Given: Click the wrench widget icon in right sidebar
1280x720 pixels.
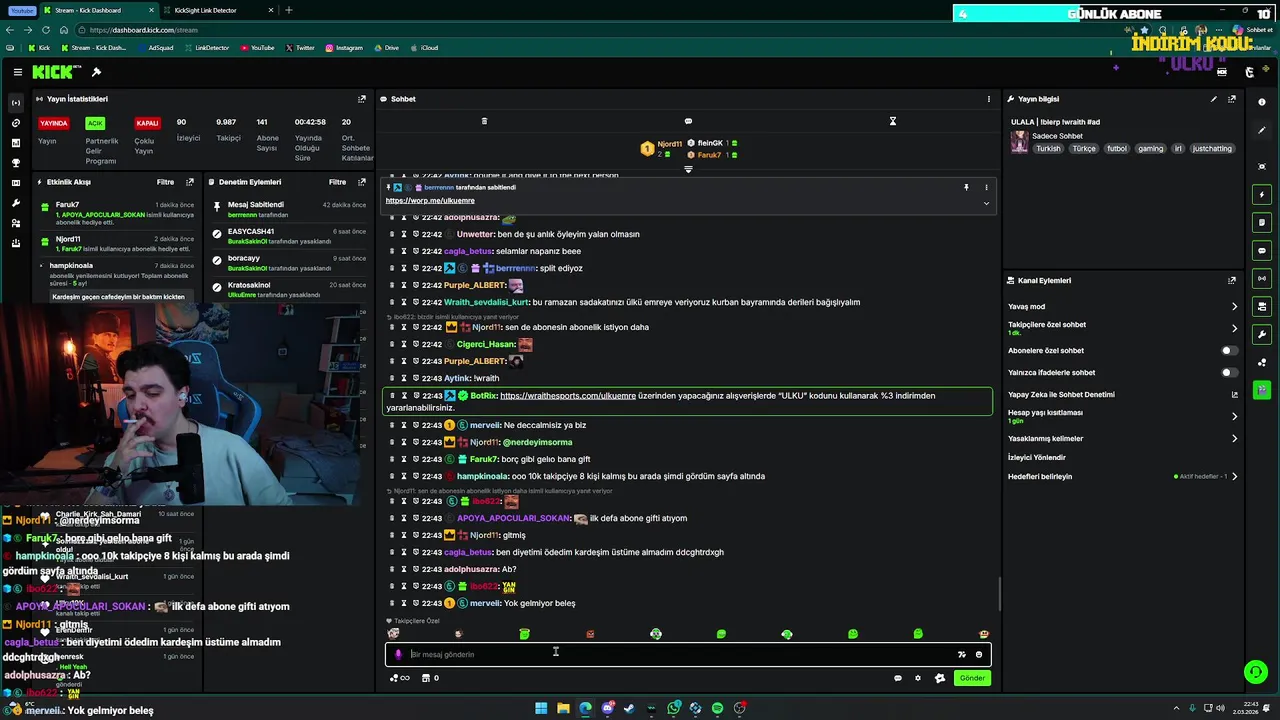Looking at the screenshot, I should 1262,334.
